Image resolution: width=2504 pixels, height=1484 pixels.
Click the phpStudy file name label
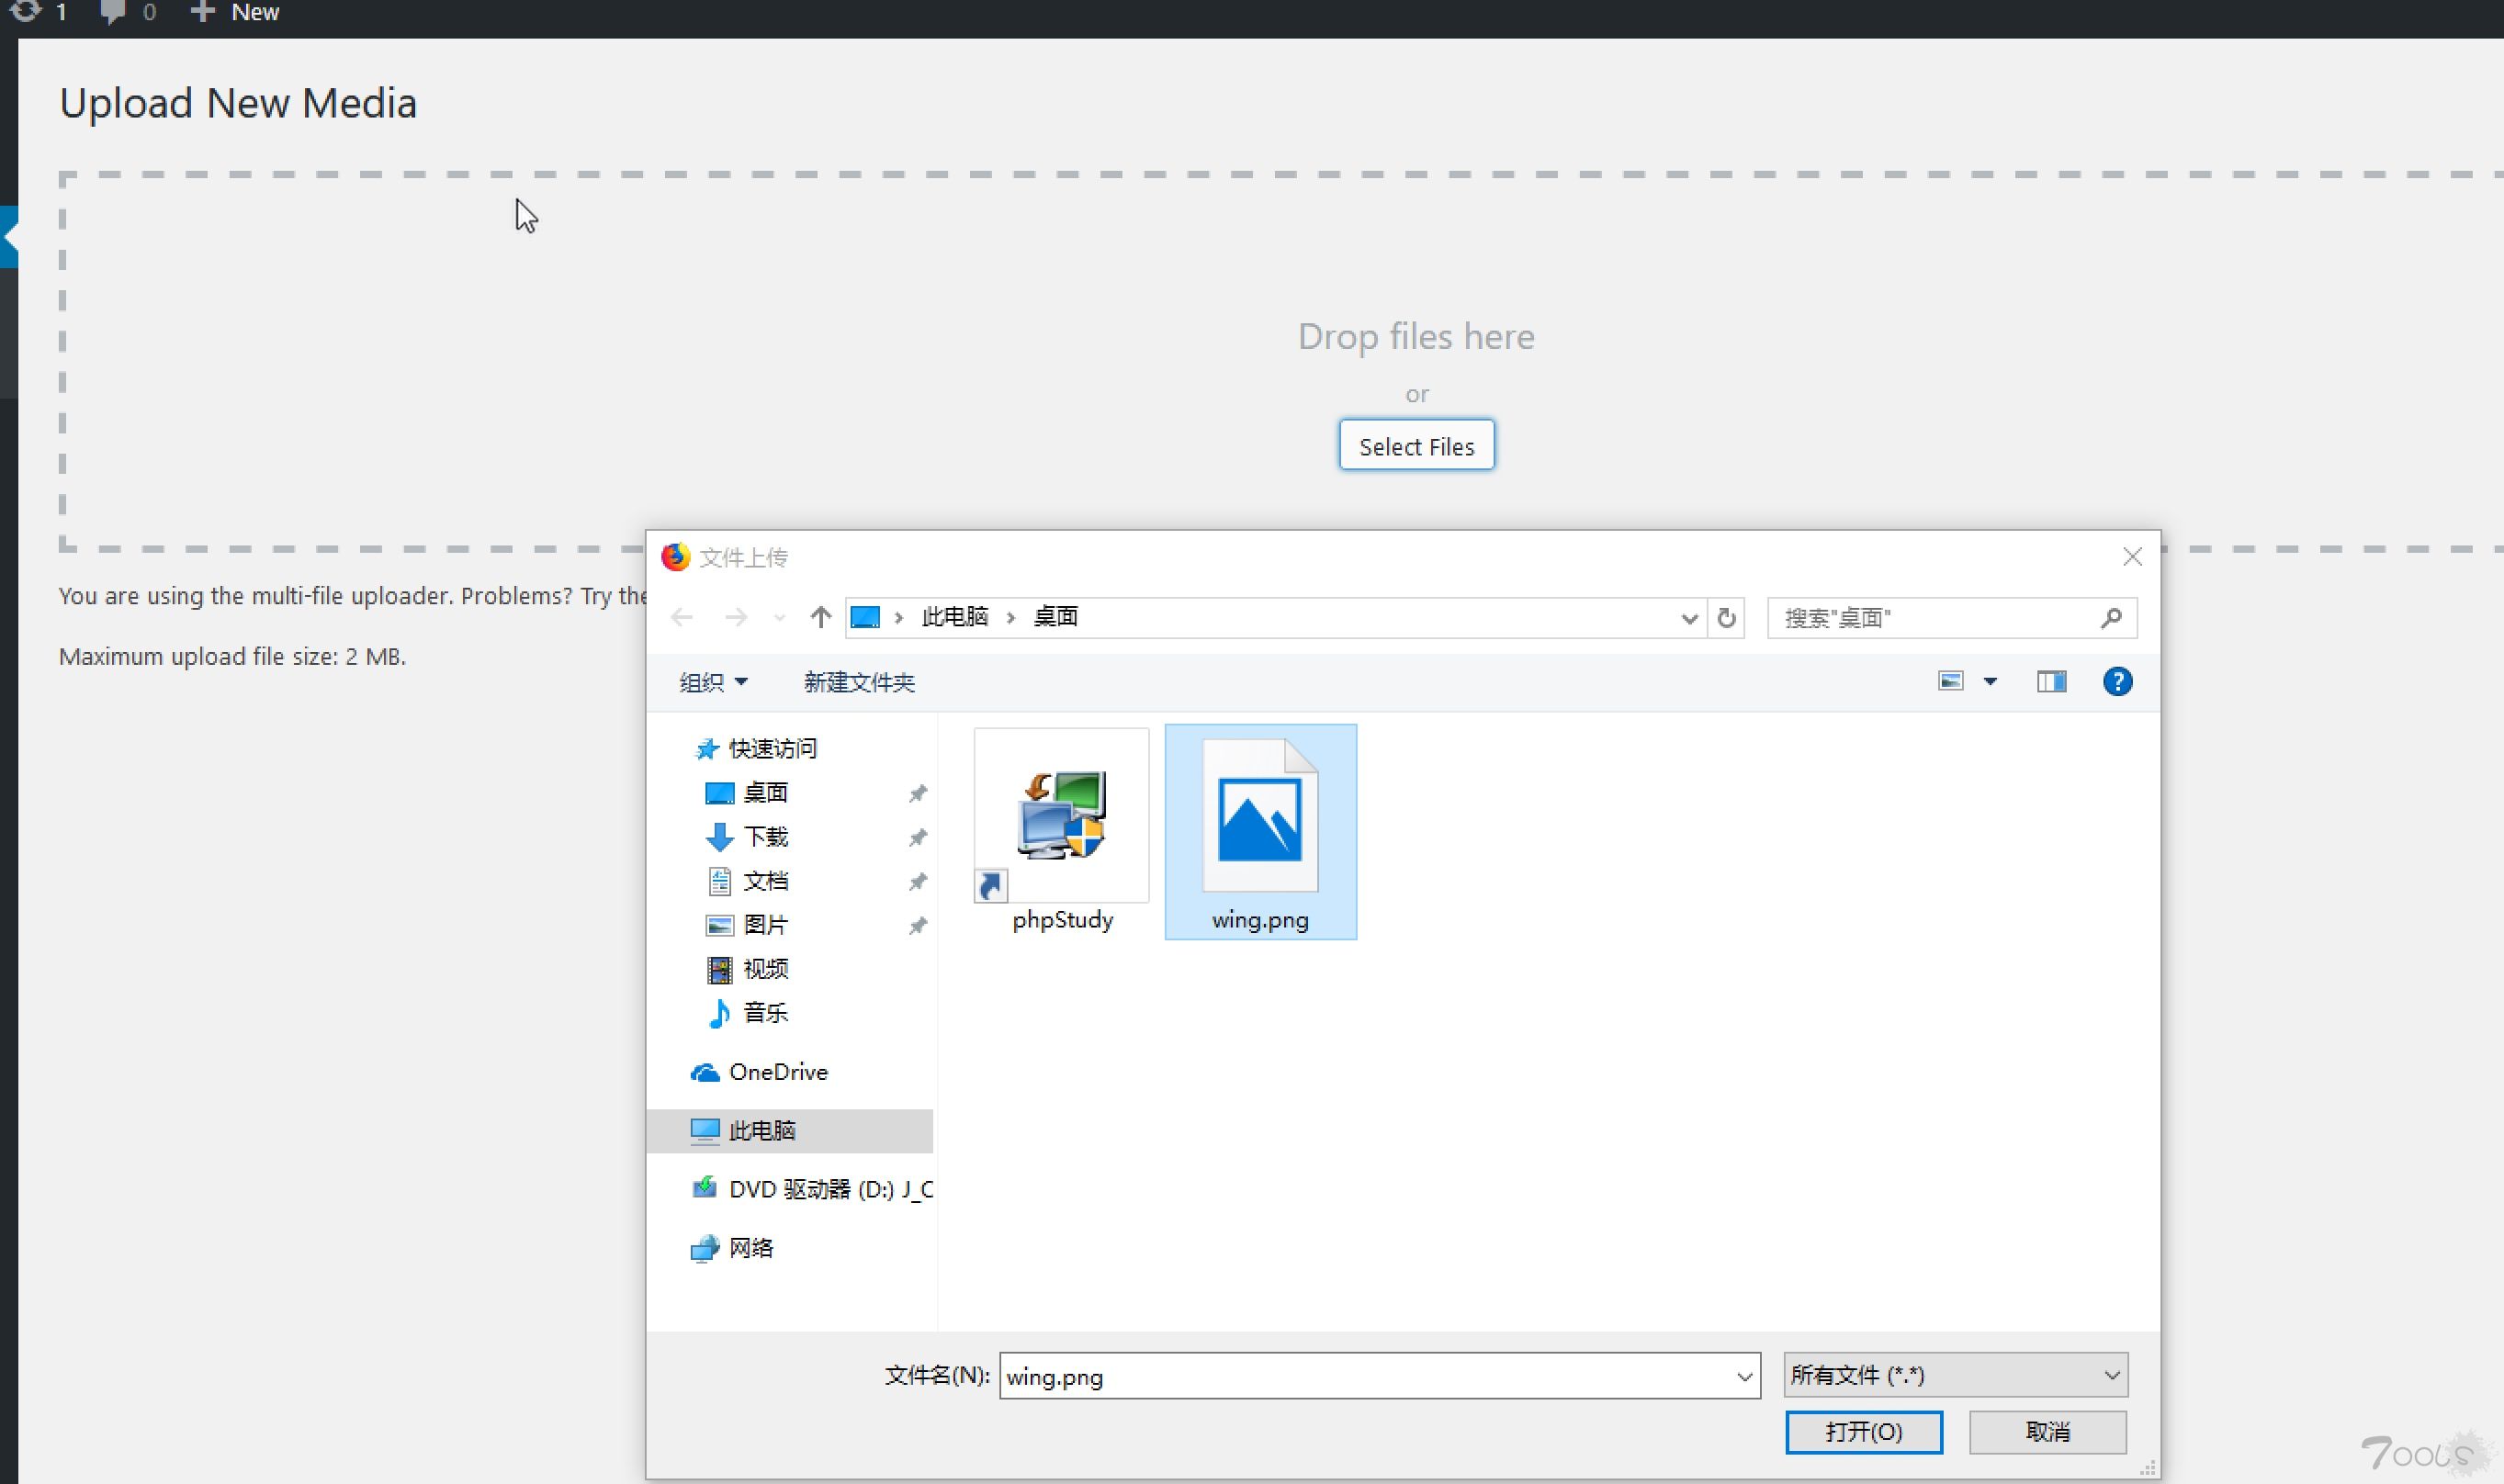(1062, 920)
